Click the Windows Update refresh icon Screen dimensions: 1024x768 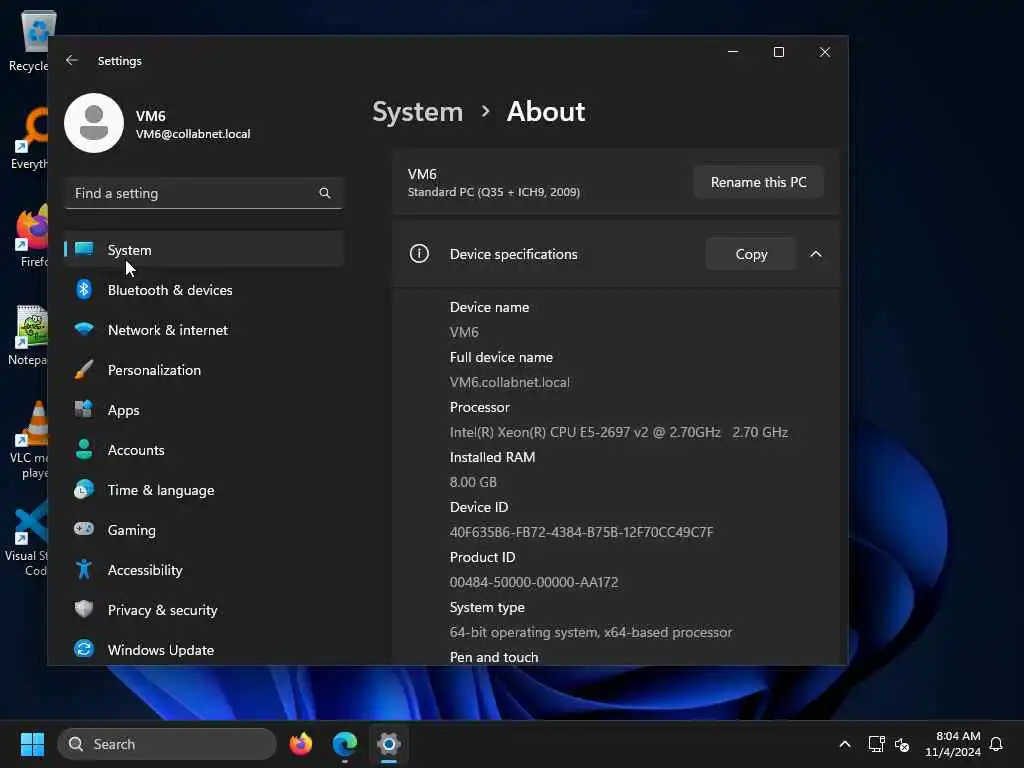coord(84,649)
